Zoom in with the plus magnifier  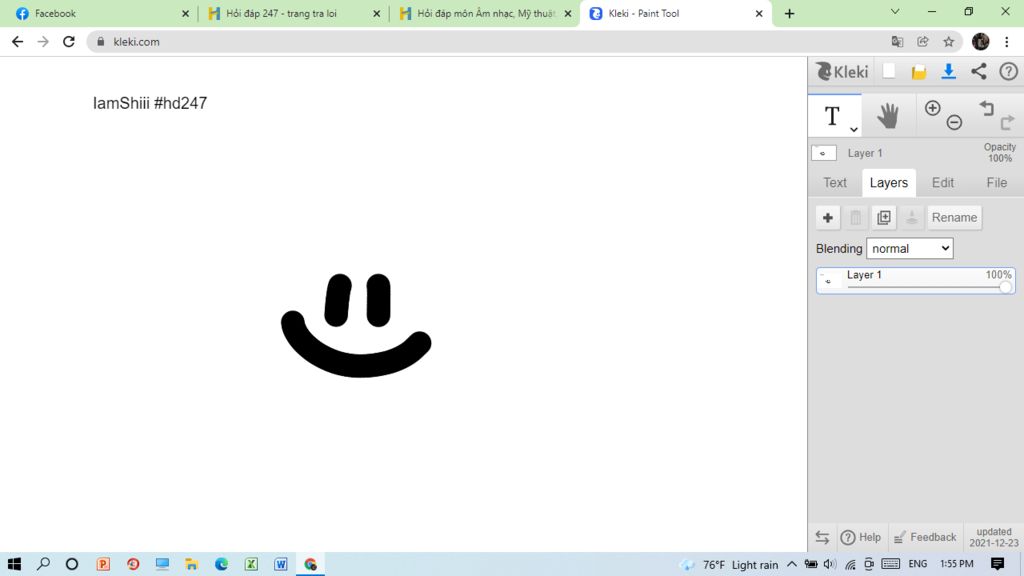click(933, 108)
